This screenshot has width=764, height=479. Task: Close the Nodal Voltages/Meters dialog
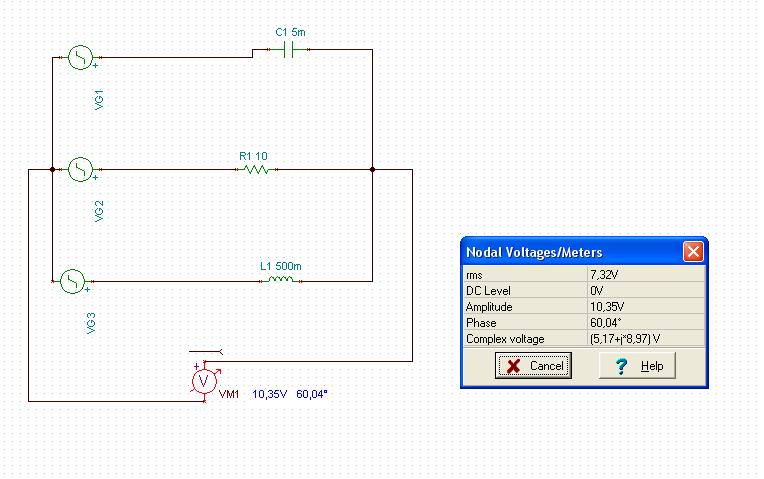(693, 252)
